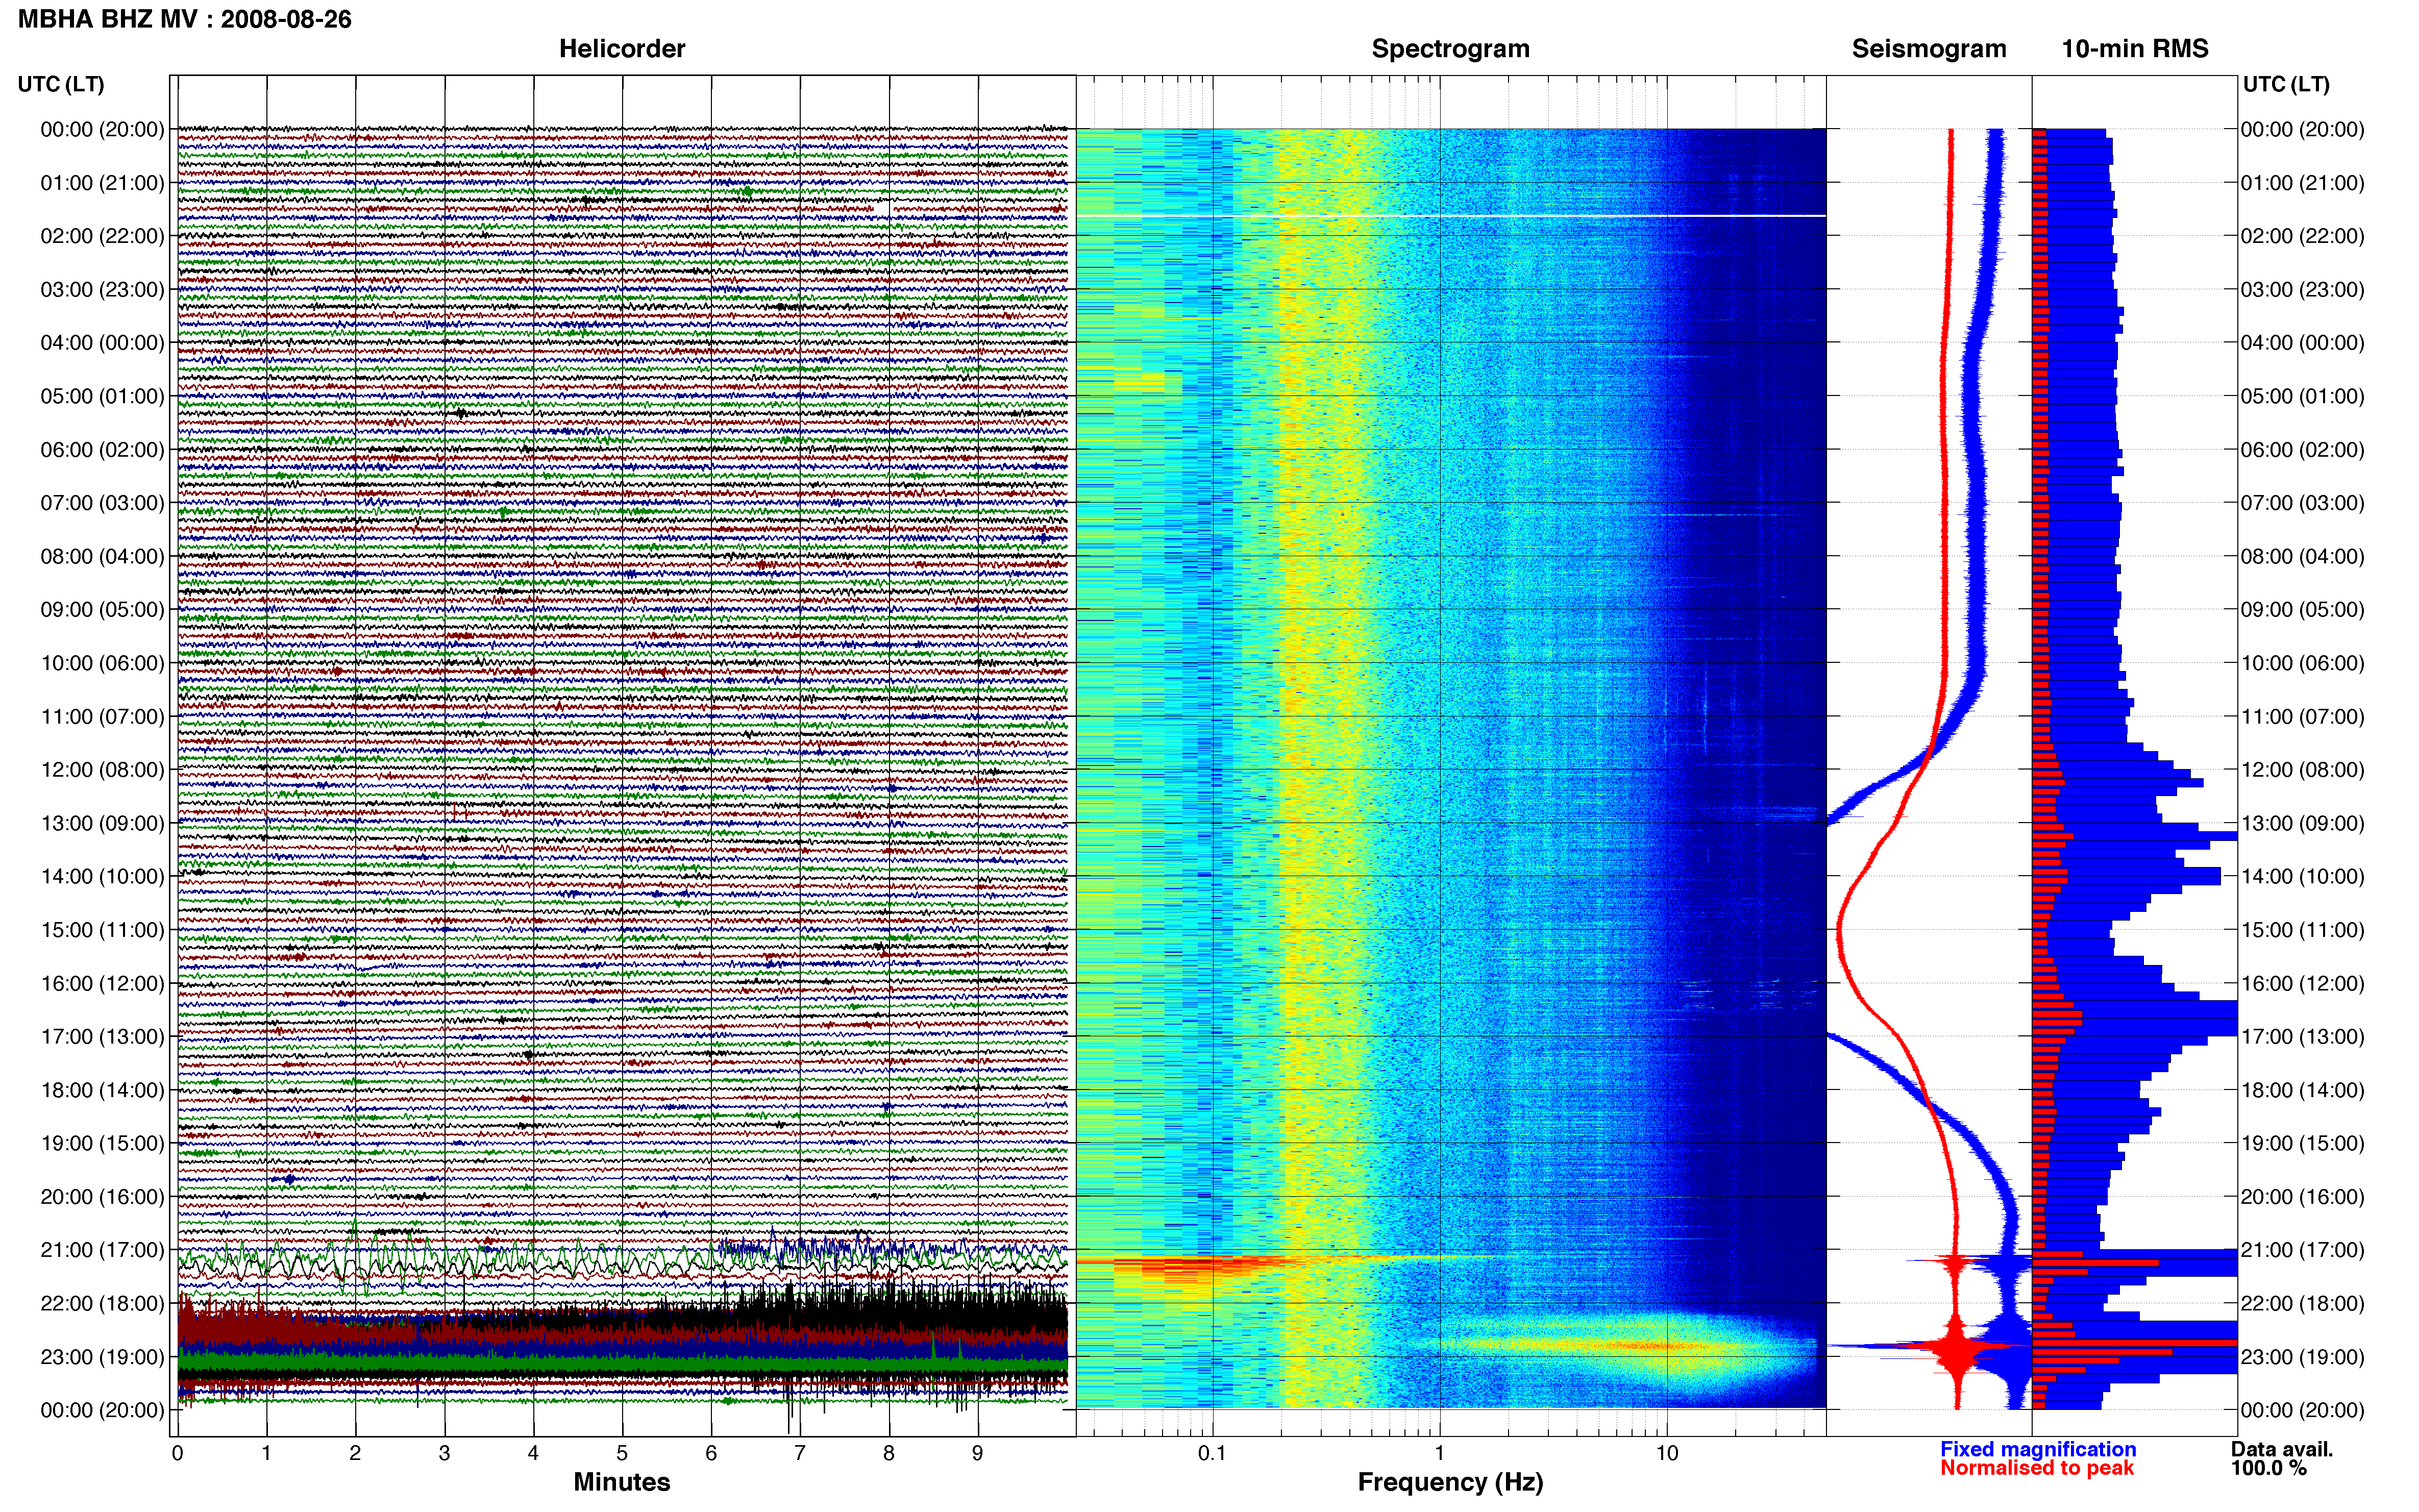Click the right 'UTC (LT)' axis label
The image size is (2419, 1512).
2286,84
